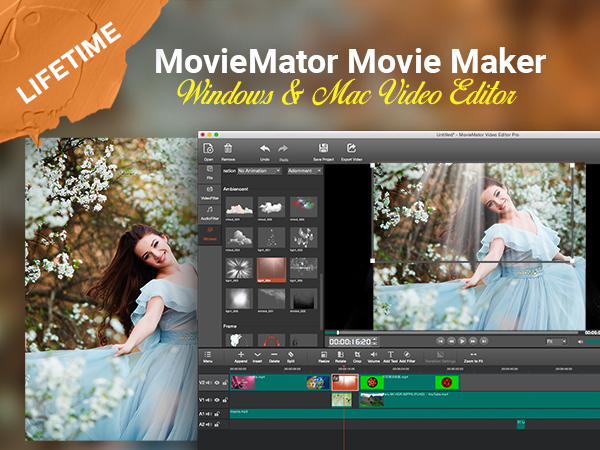The image size is (600, 450).
Task: Click the preview volume slider
Action: coord(592,341)
